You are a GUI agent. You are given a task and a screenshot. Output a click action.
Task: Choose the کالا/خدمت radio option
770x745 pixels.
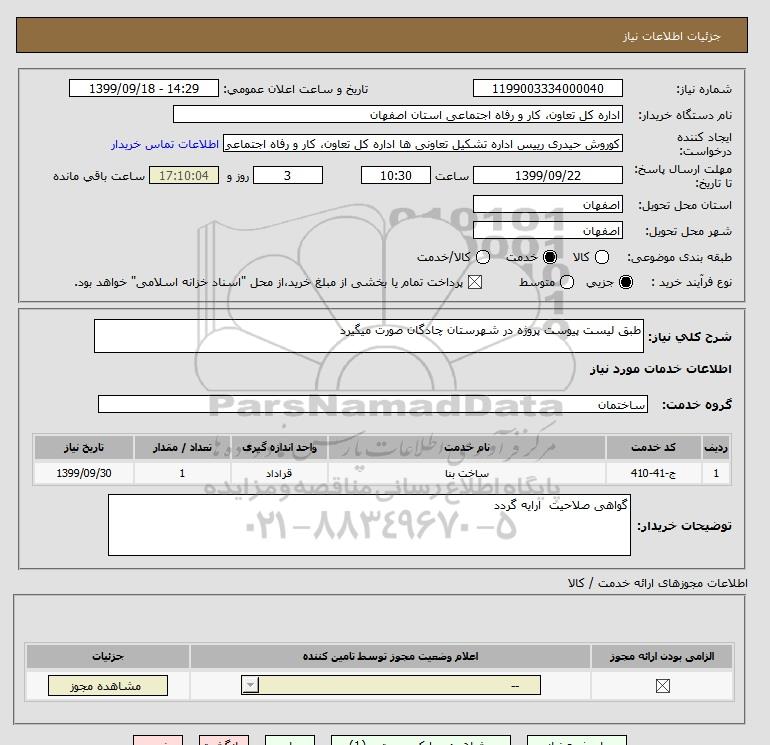(483, 257)
